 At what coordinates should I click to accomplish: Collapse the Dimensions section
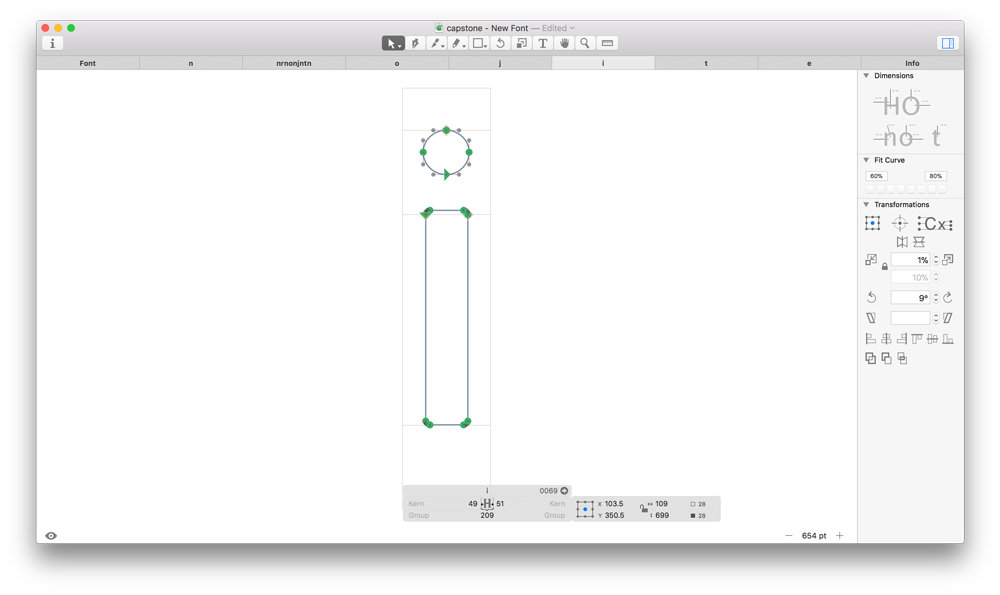[x=866, y=76]
